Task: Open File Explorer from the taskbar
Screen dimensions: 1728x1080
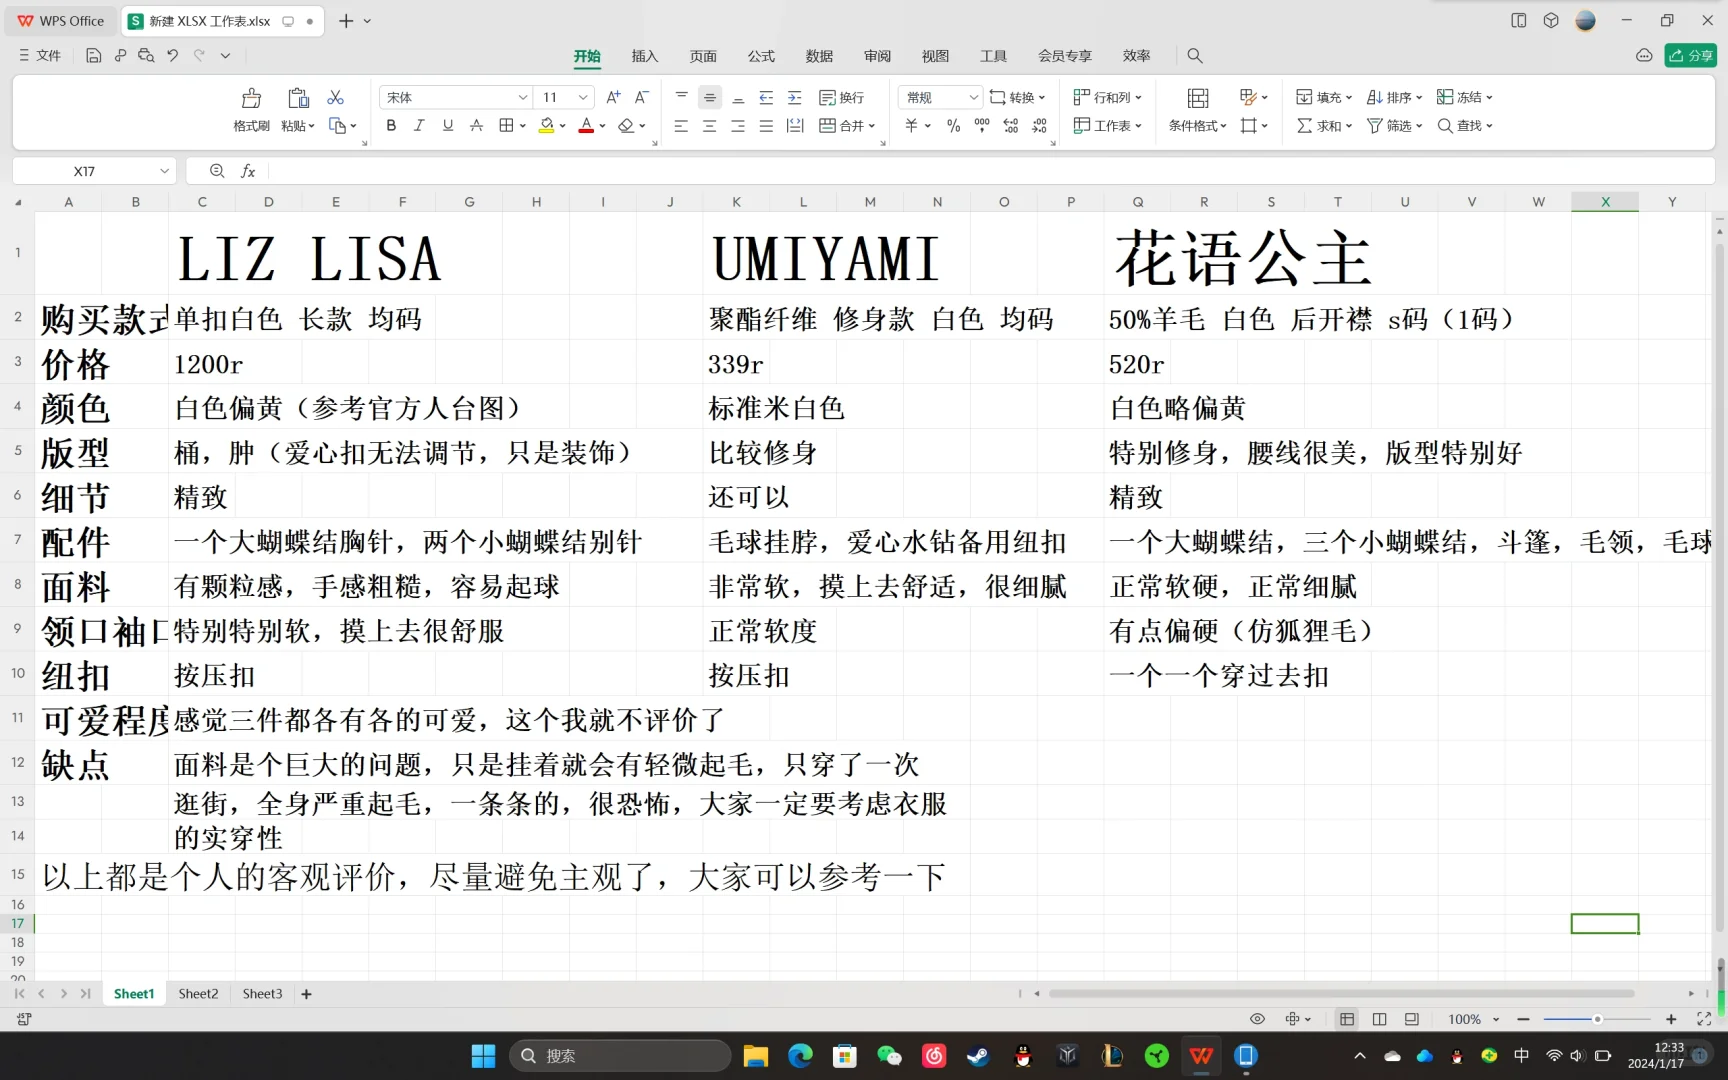Action: 756,1056
